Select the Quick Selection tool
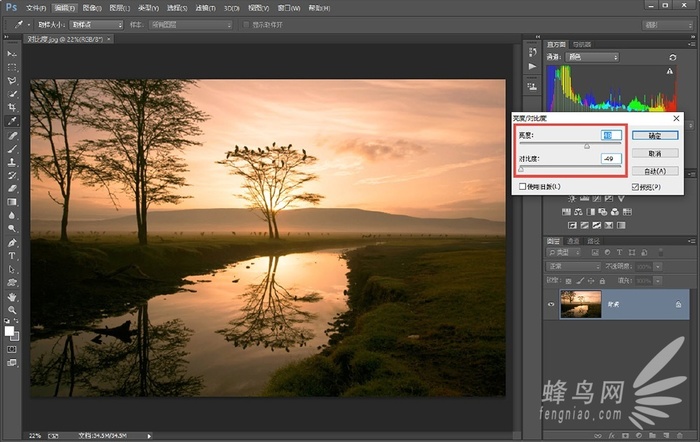 pos(12,94)
